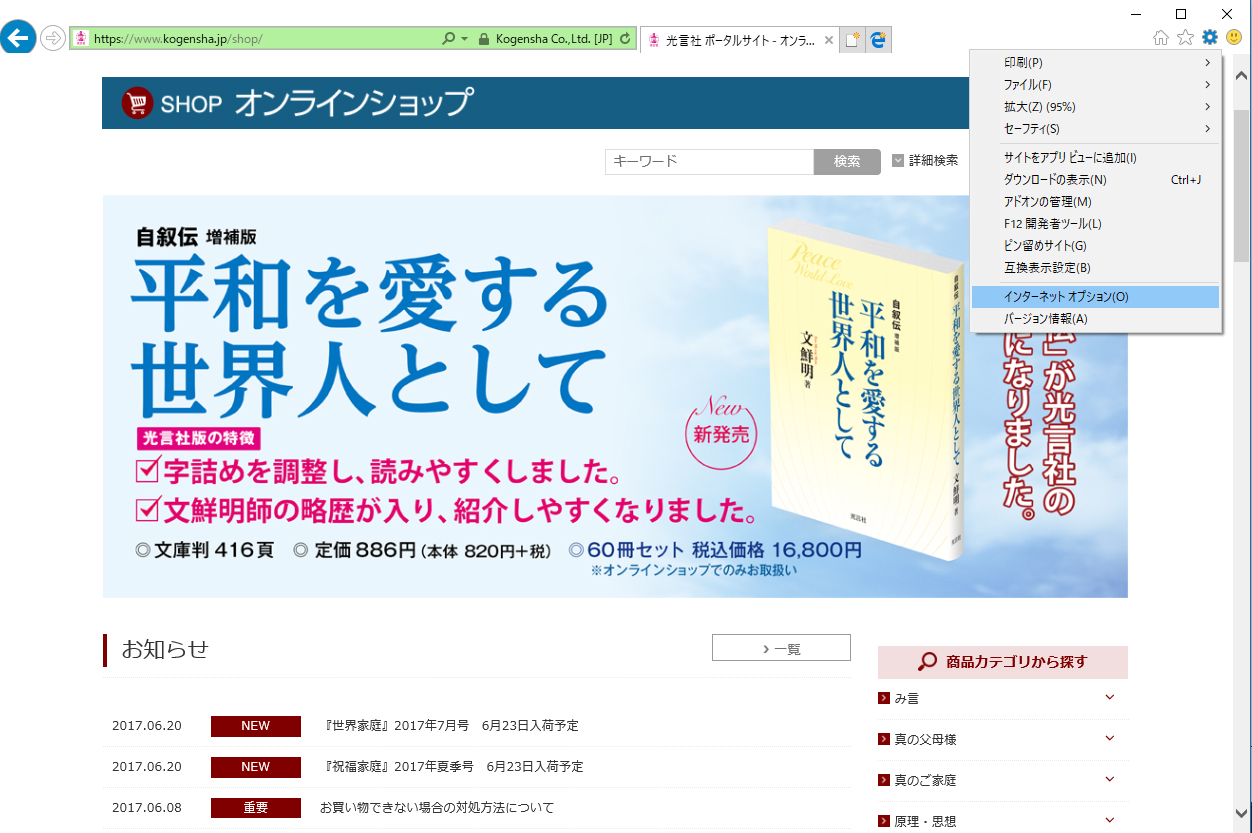This screenshot has width=1252, height=833.
Task: Click the site favicon in the address bar
Action: pyautogui.click(x=81, y=39)
